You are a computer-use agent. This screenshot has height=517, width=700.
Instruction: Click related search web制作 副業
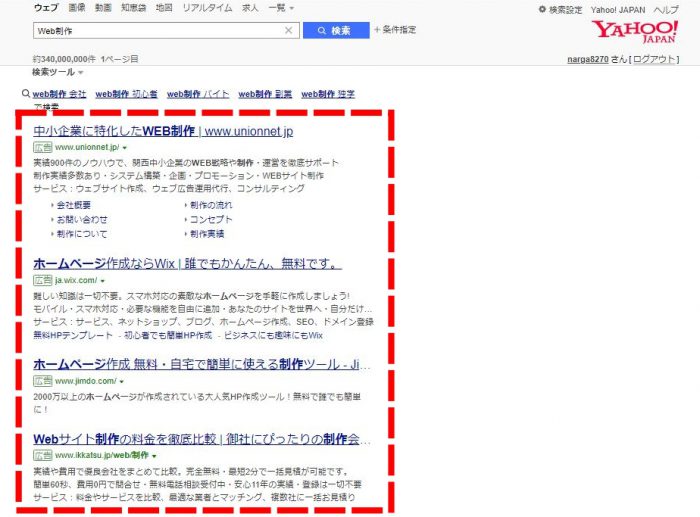tap(265, 94)
